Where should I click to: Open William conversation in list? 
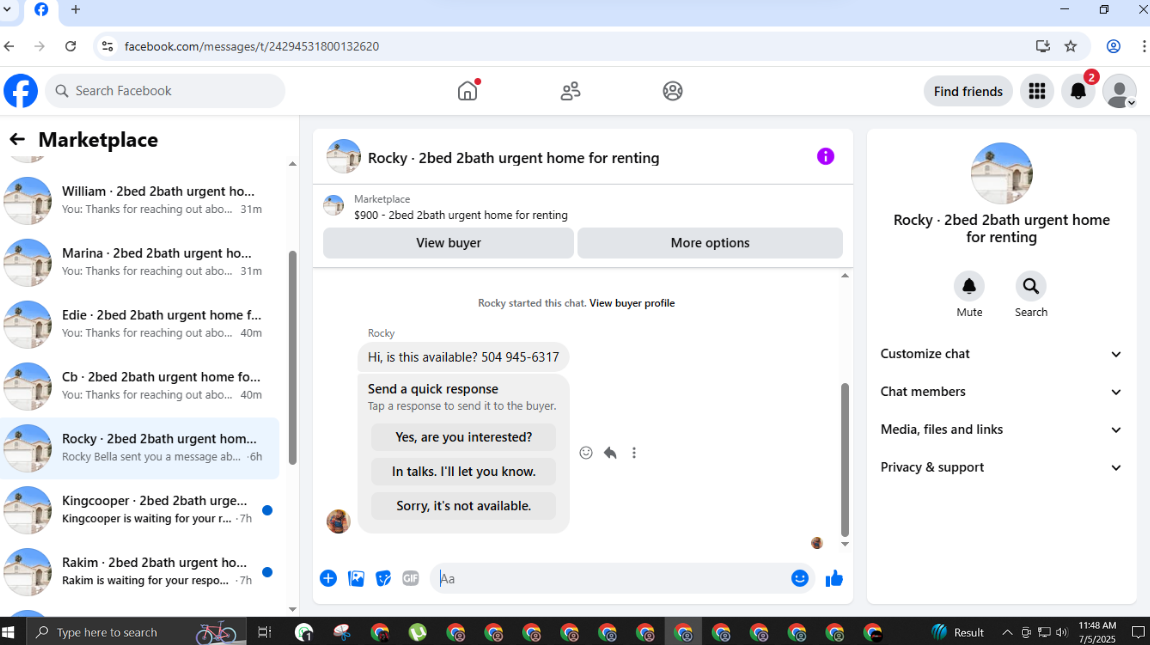coord(139,200)
